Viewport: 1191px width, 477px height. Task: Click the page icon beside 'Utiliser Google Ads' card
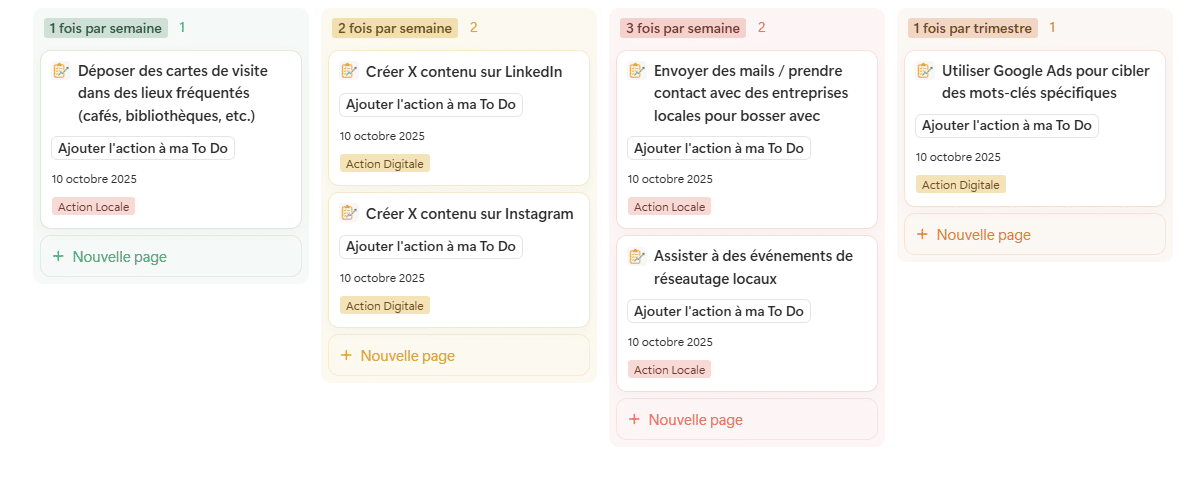(x=925, y=70)
